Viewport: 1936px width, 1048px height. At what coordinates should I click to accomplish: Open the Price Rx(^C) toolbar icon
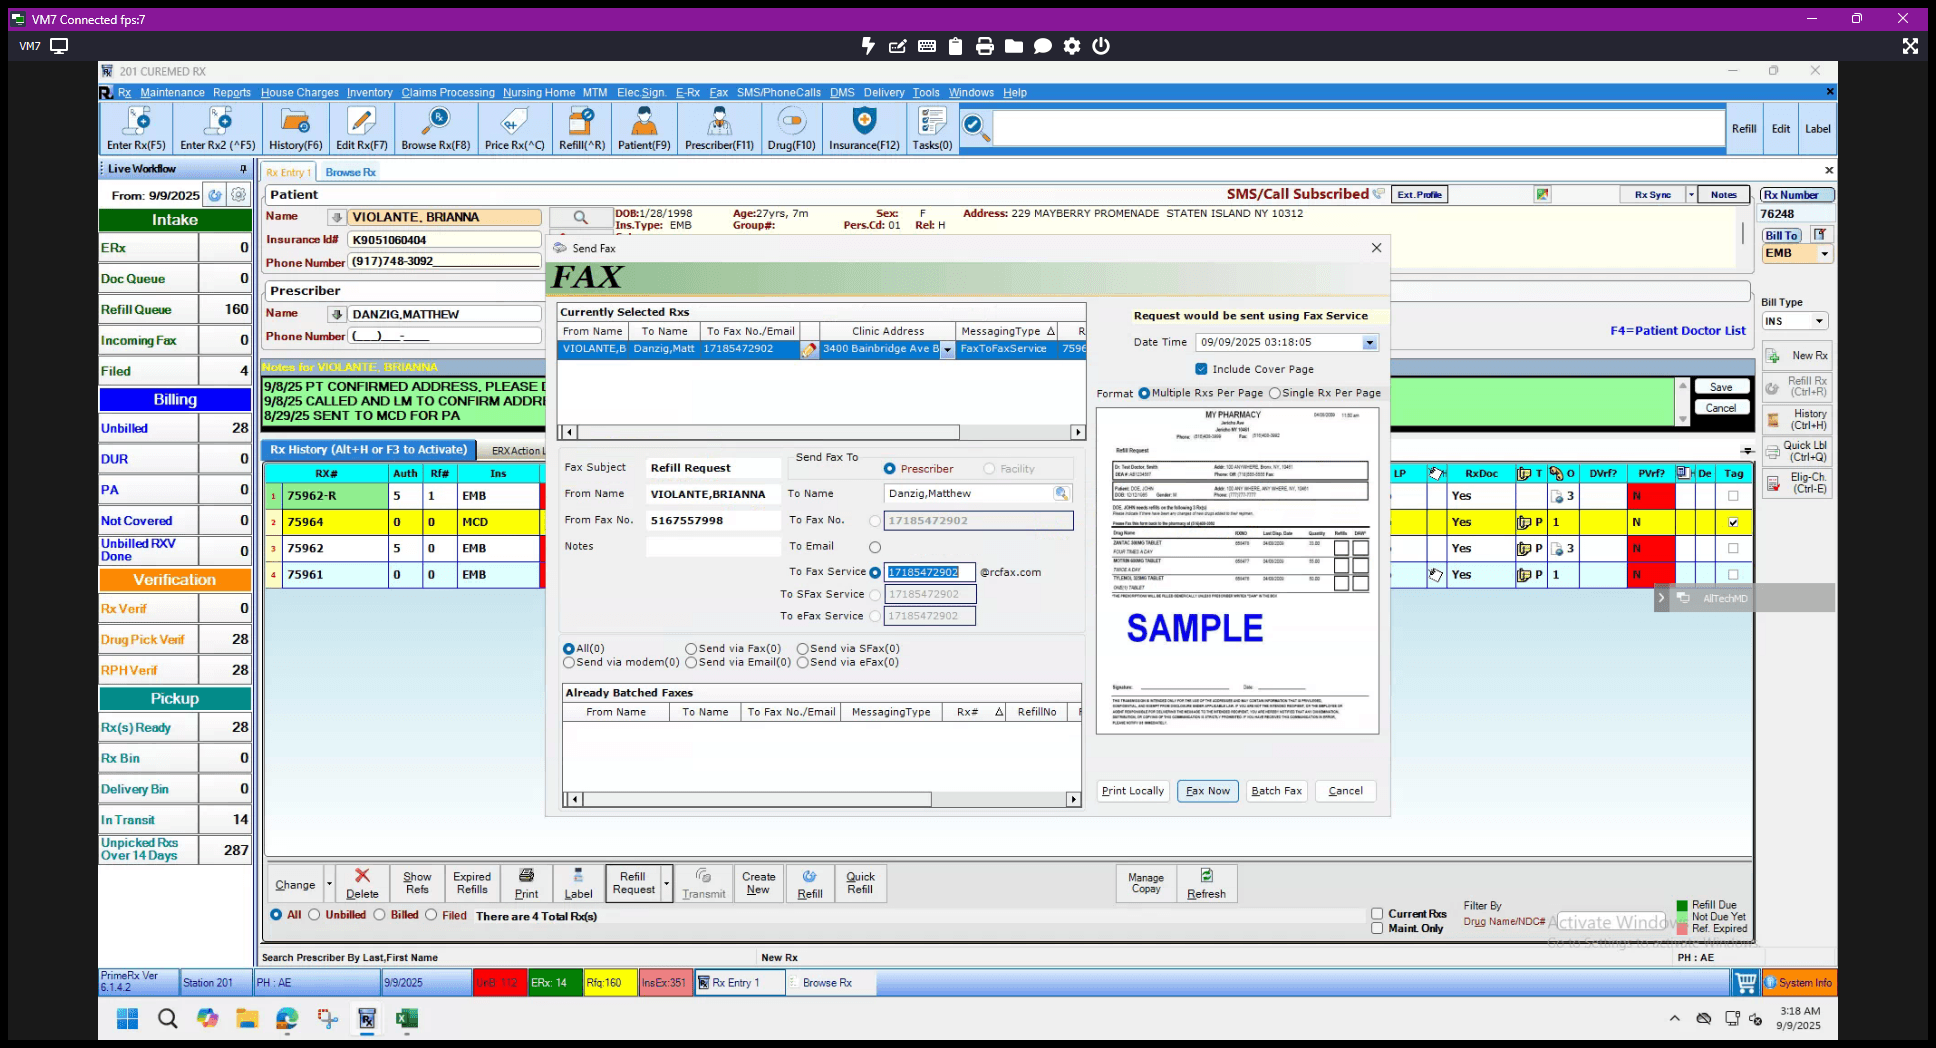[514, 122]
